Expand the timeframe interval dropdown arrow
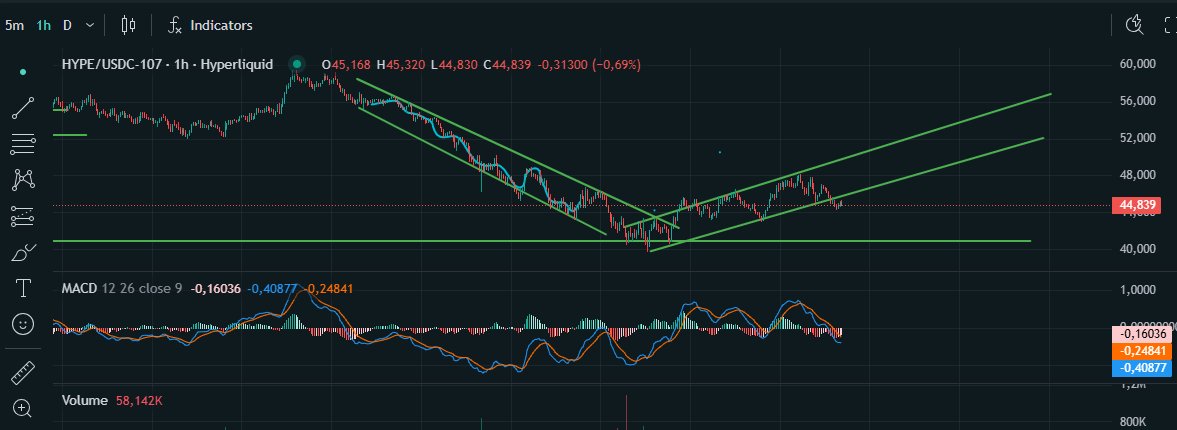 [x=90, y=25]
